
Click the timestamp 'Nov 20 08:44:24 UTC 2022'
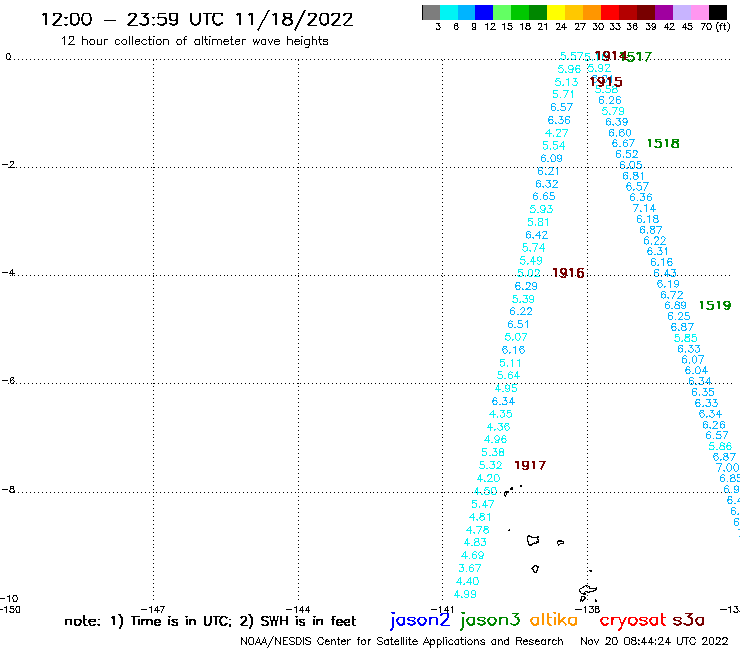click(x=654, y=641)
